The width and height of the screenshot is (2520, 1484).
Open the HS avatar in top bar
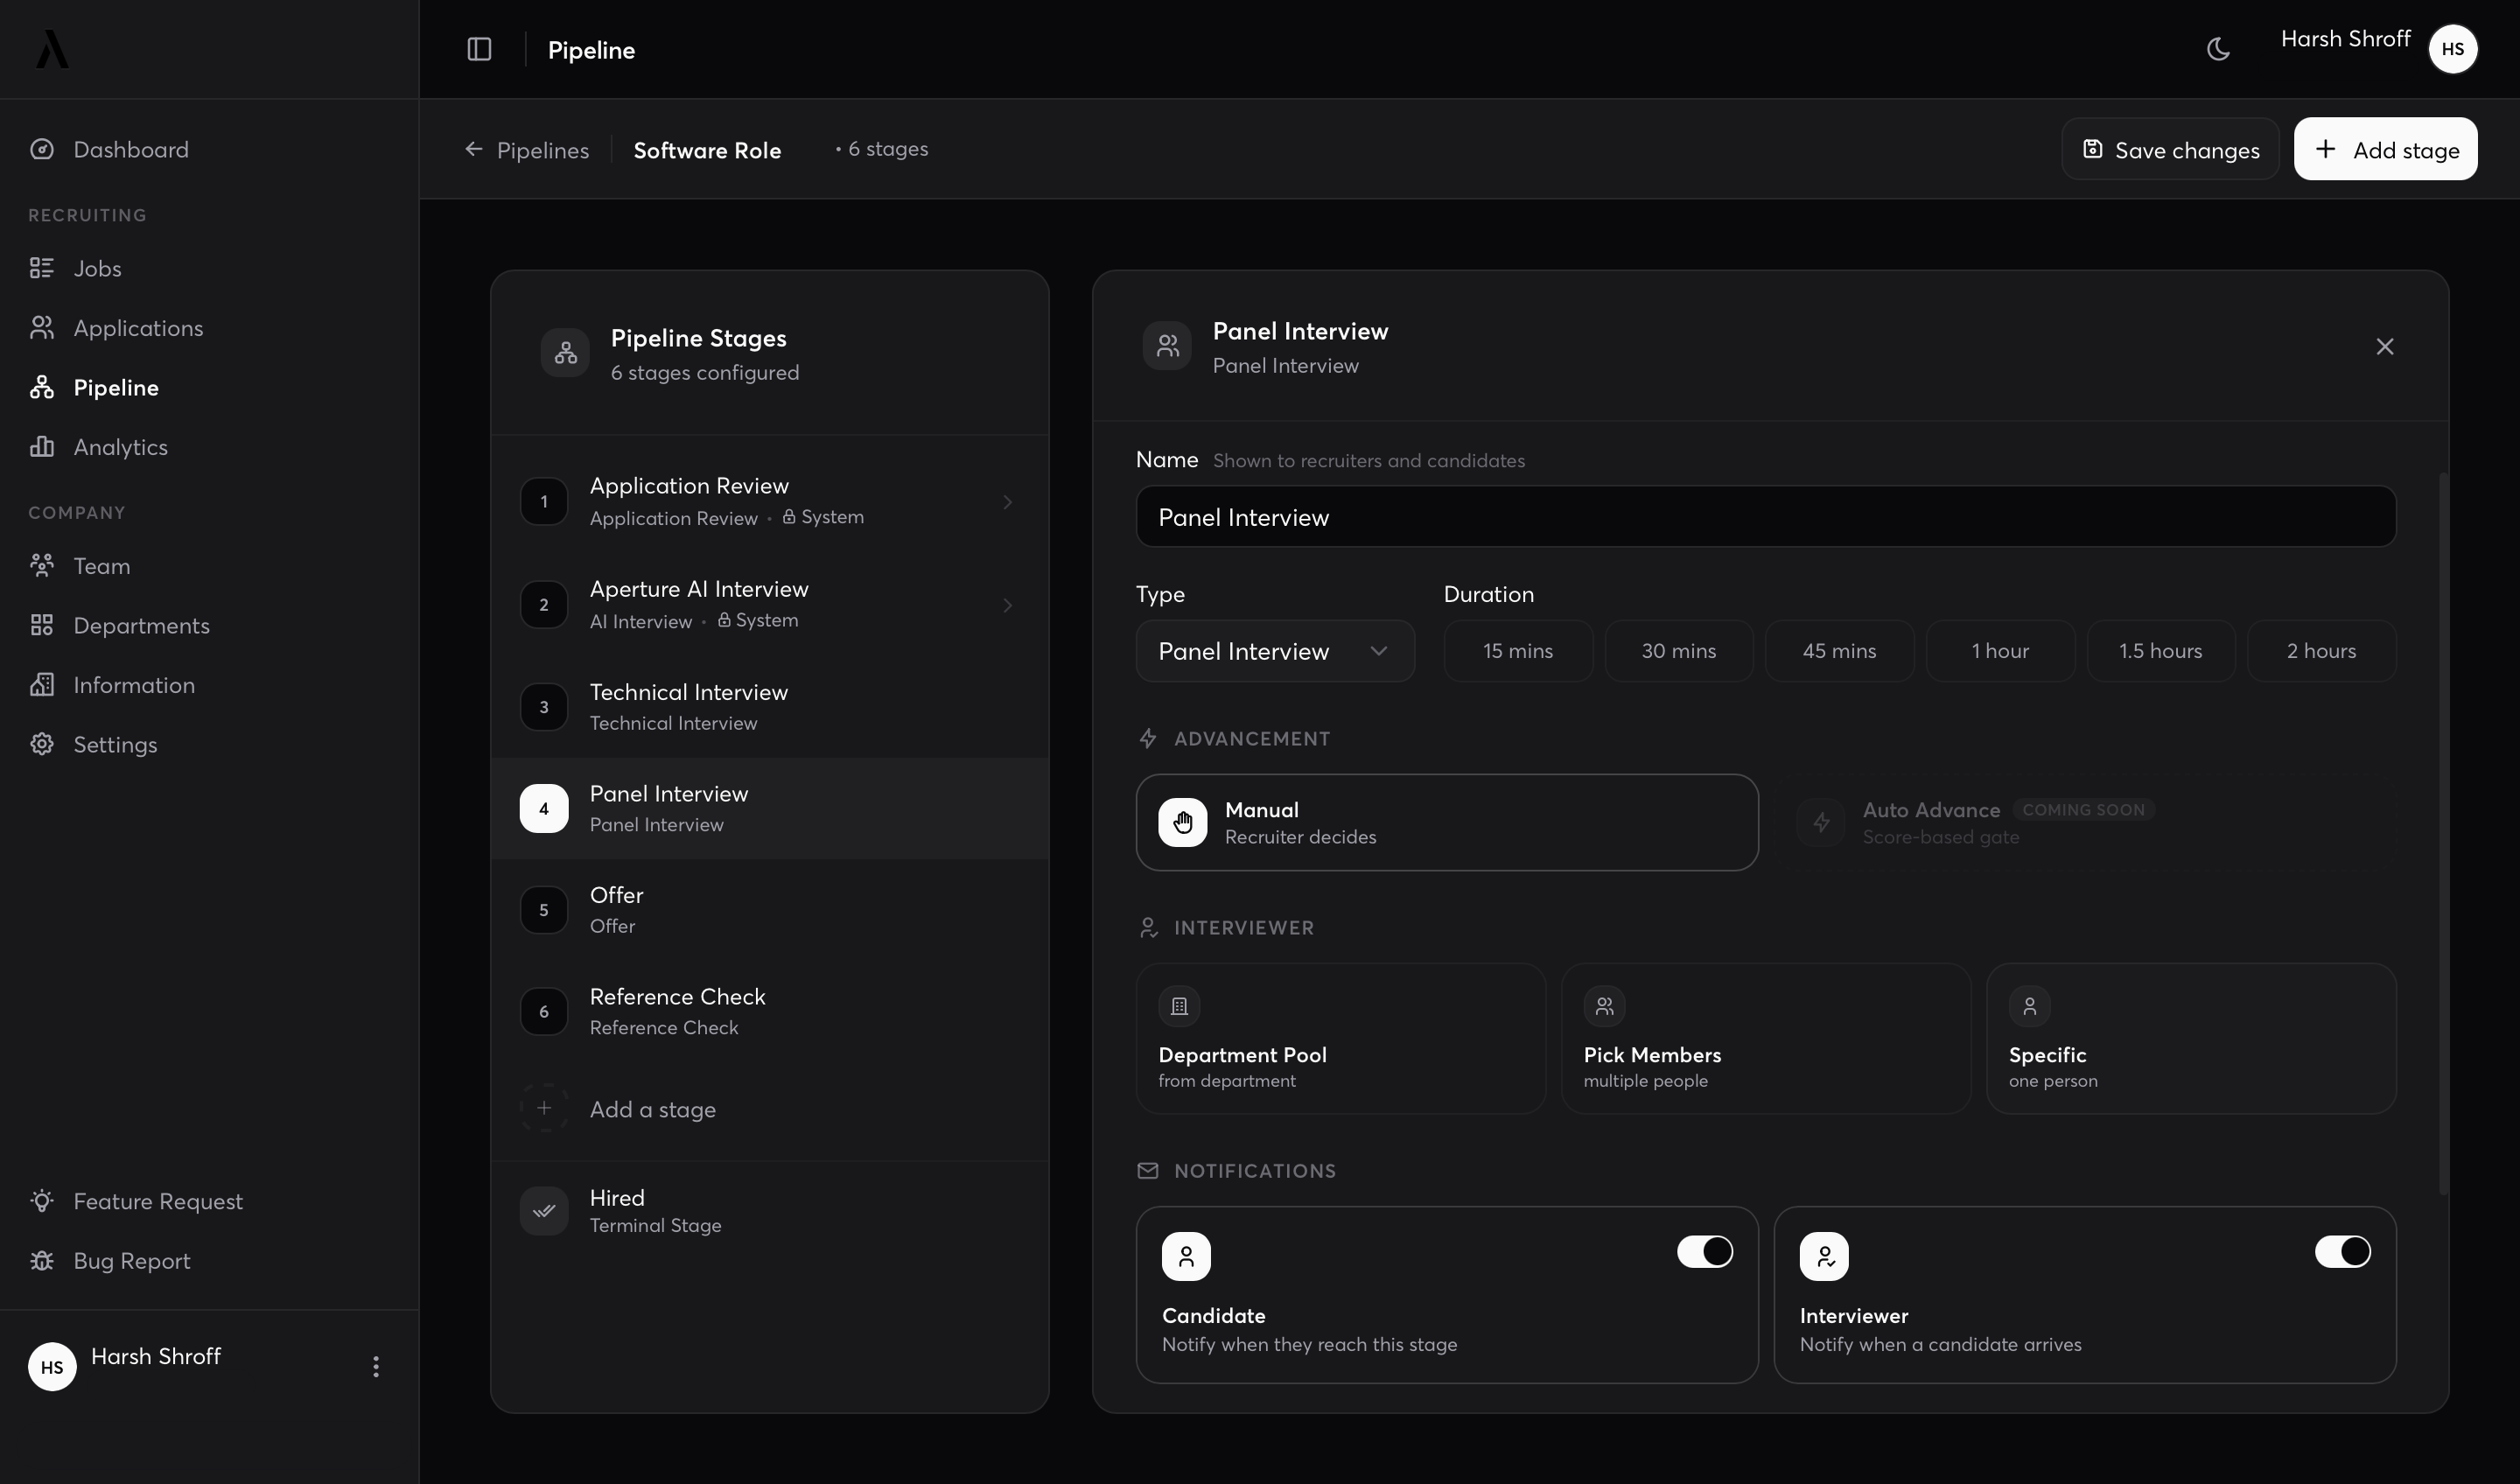pos(2452,49)
